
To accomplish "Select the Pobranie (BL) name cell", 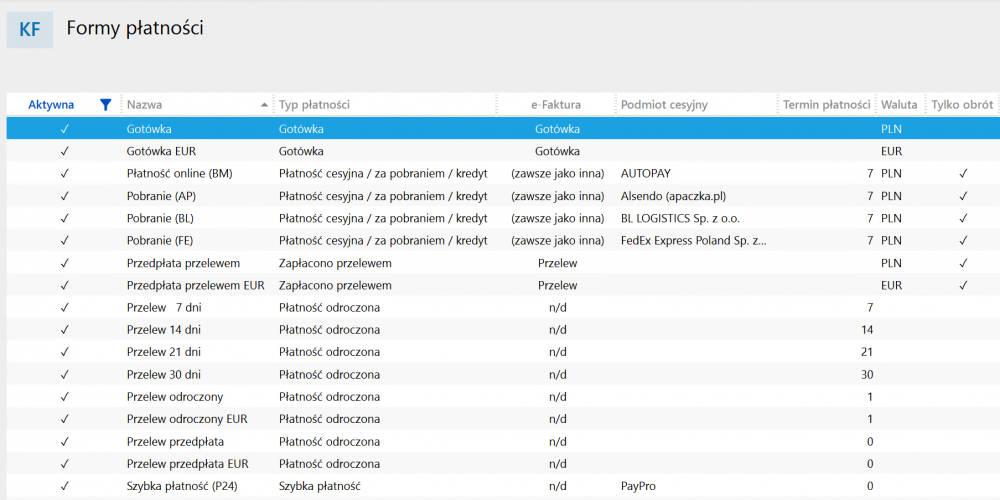I will click(159, 218).
